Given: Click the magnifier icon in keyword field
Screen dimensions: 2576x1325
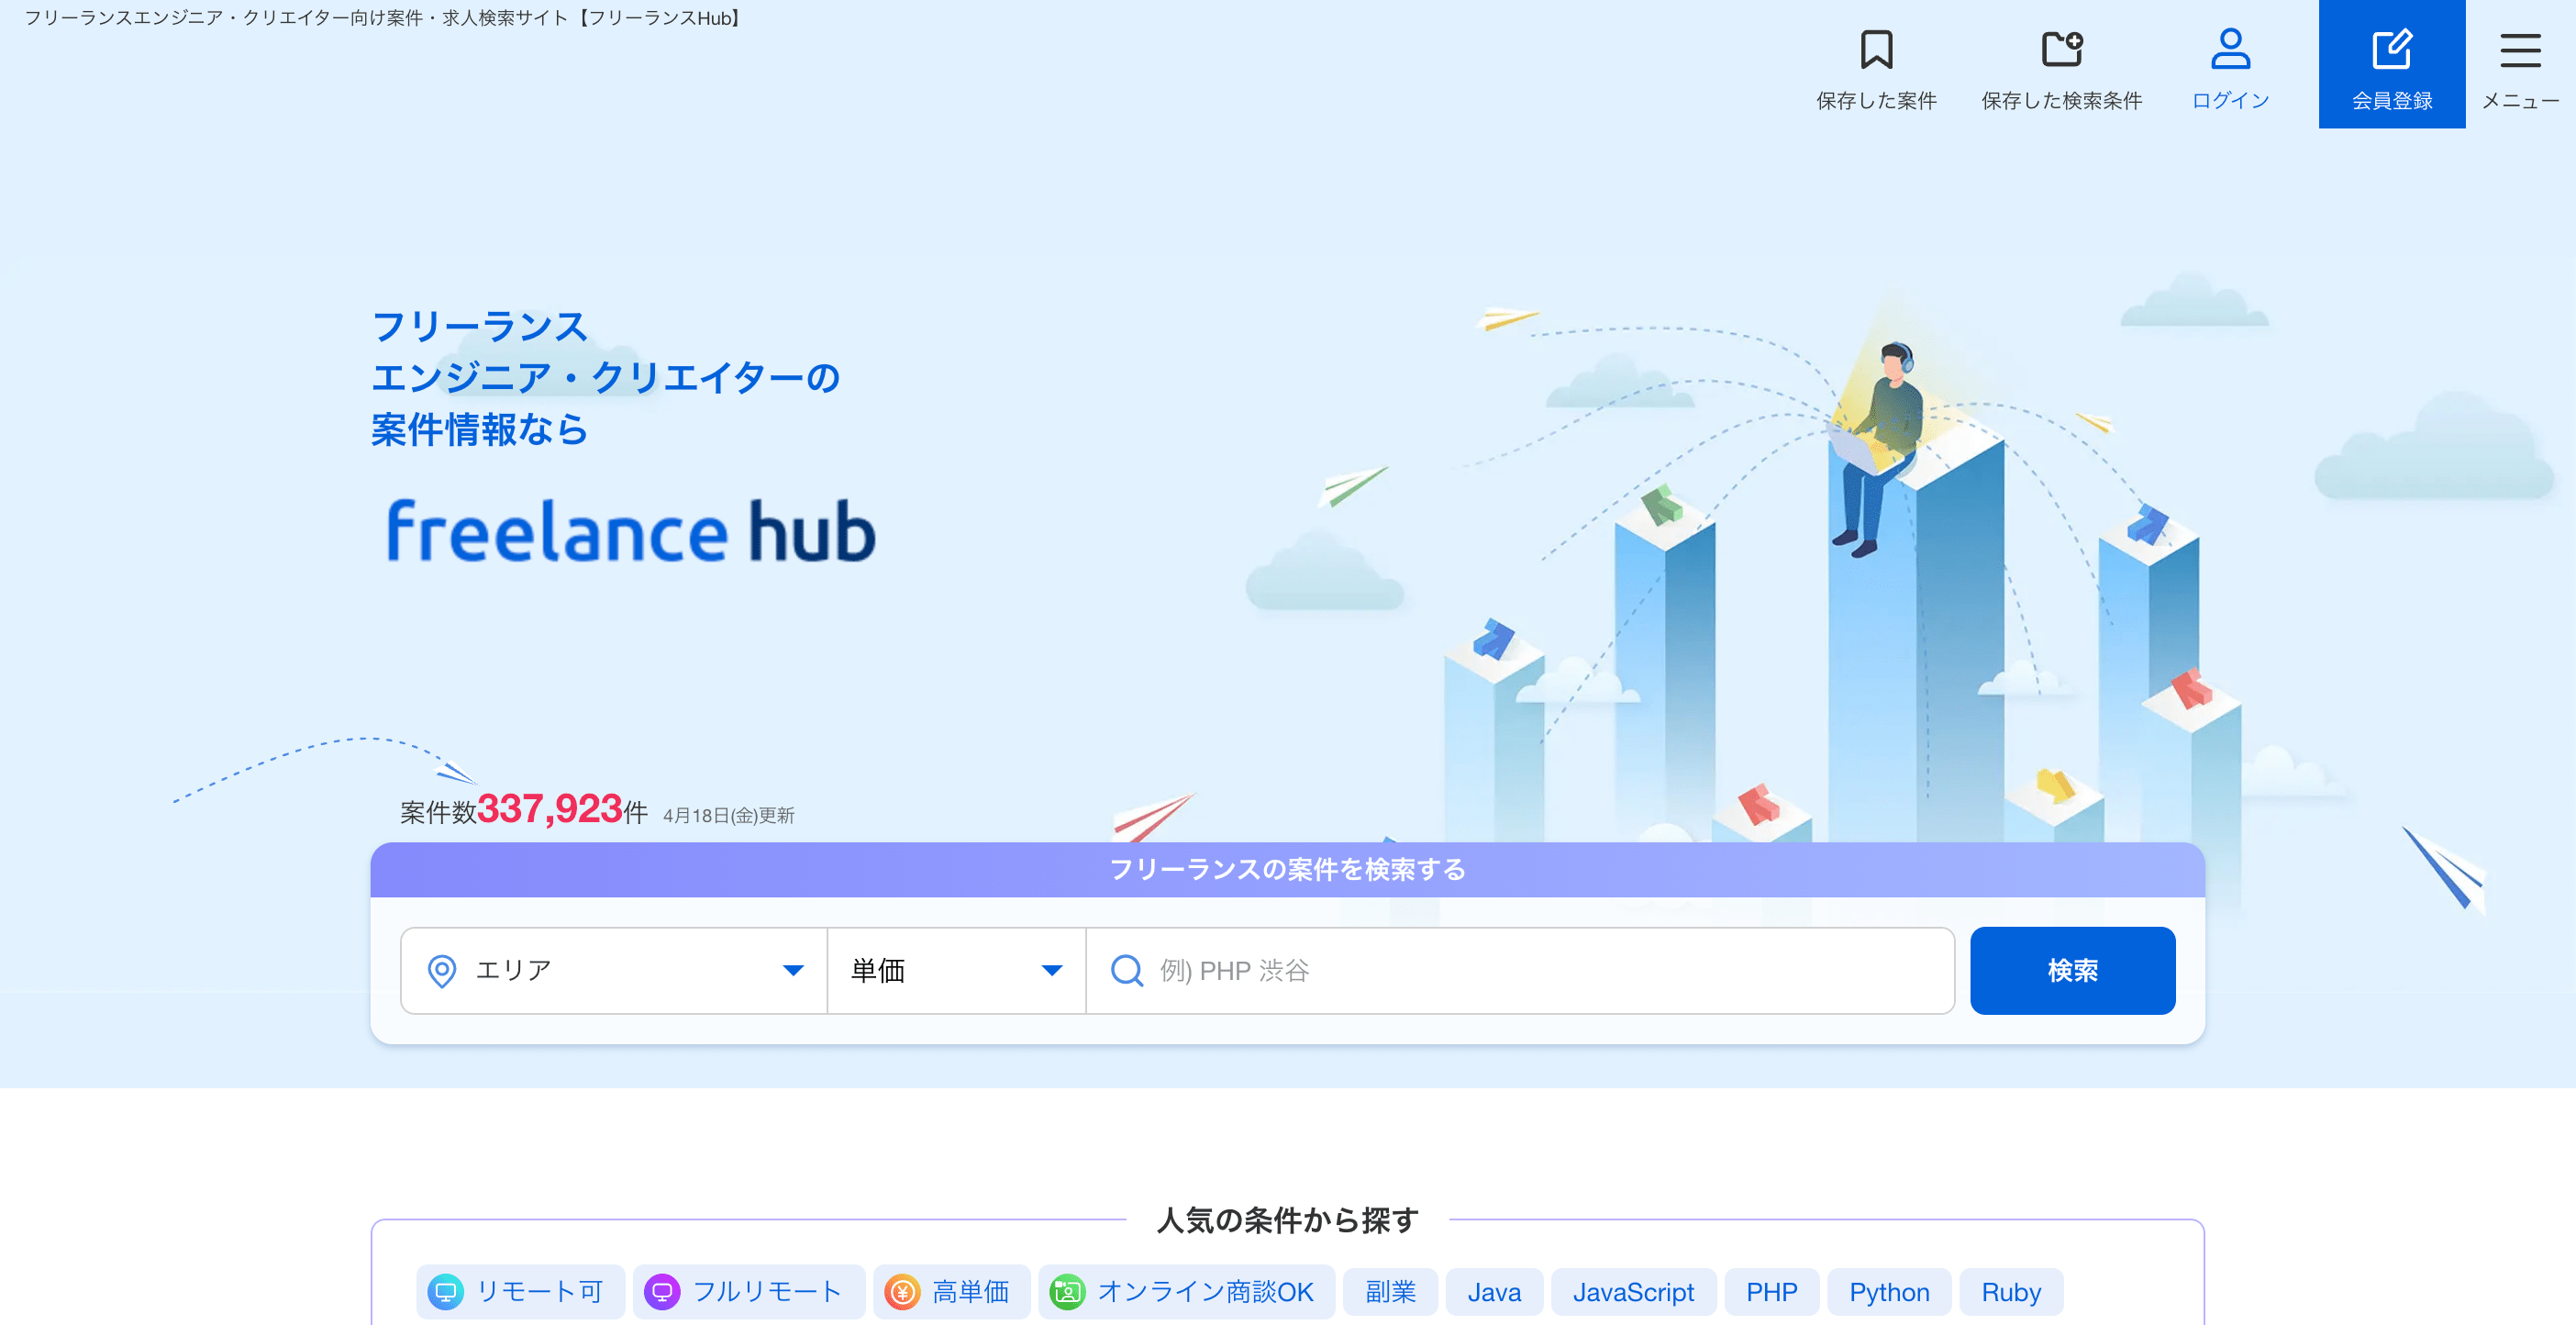Looking at the screenshot, I should (x=1127, y=970).
